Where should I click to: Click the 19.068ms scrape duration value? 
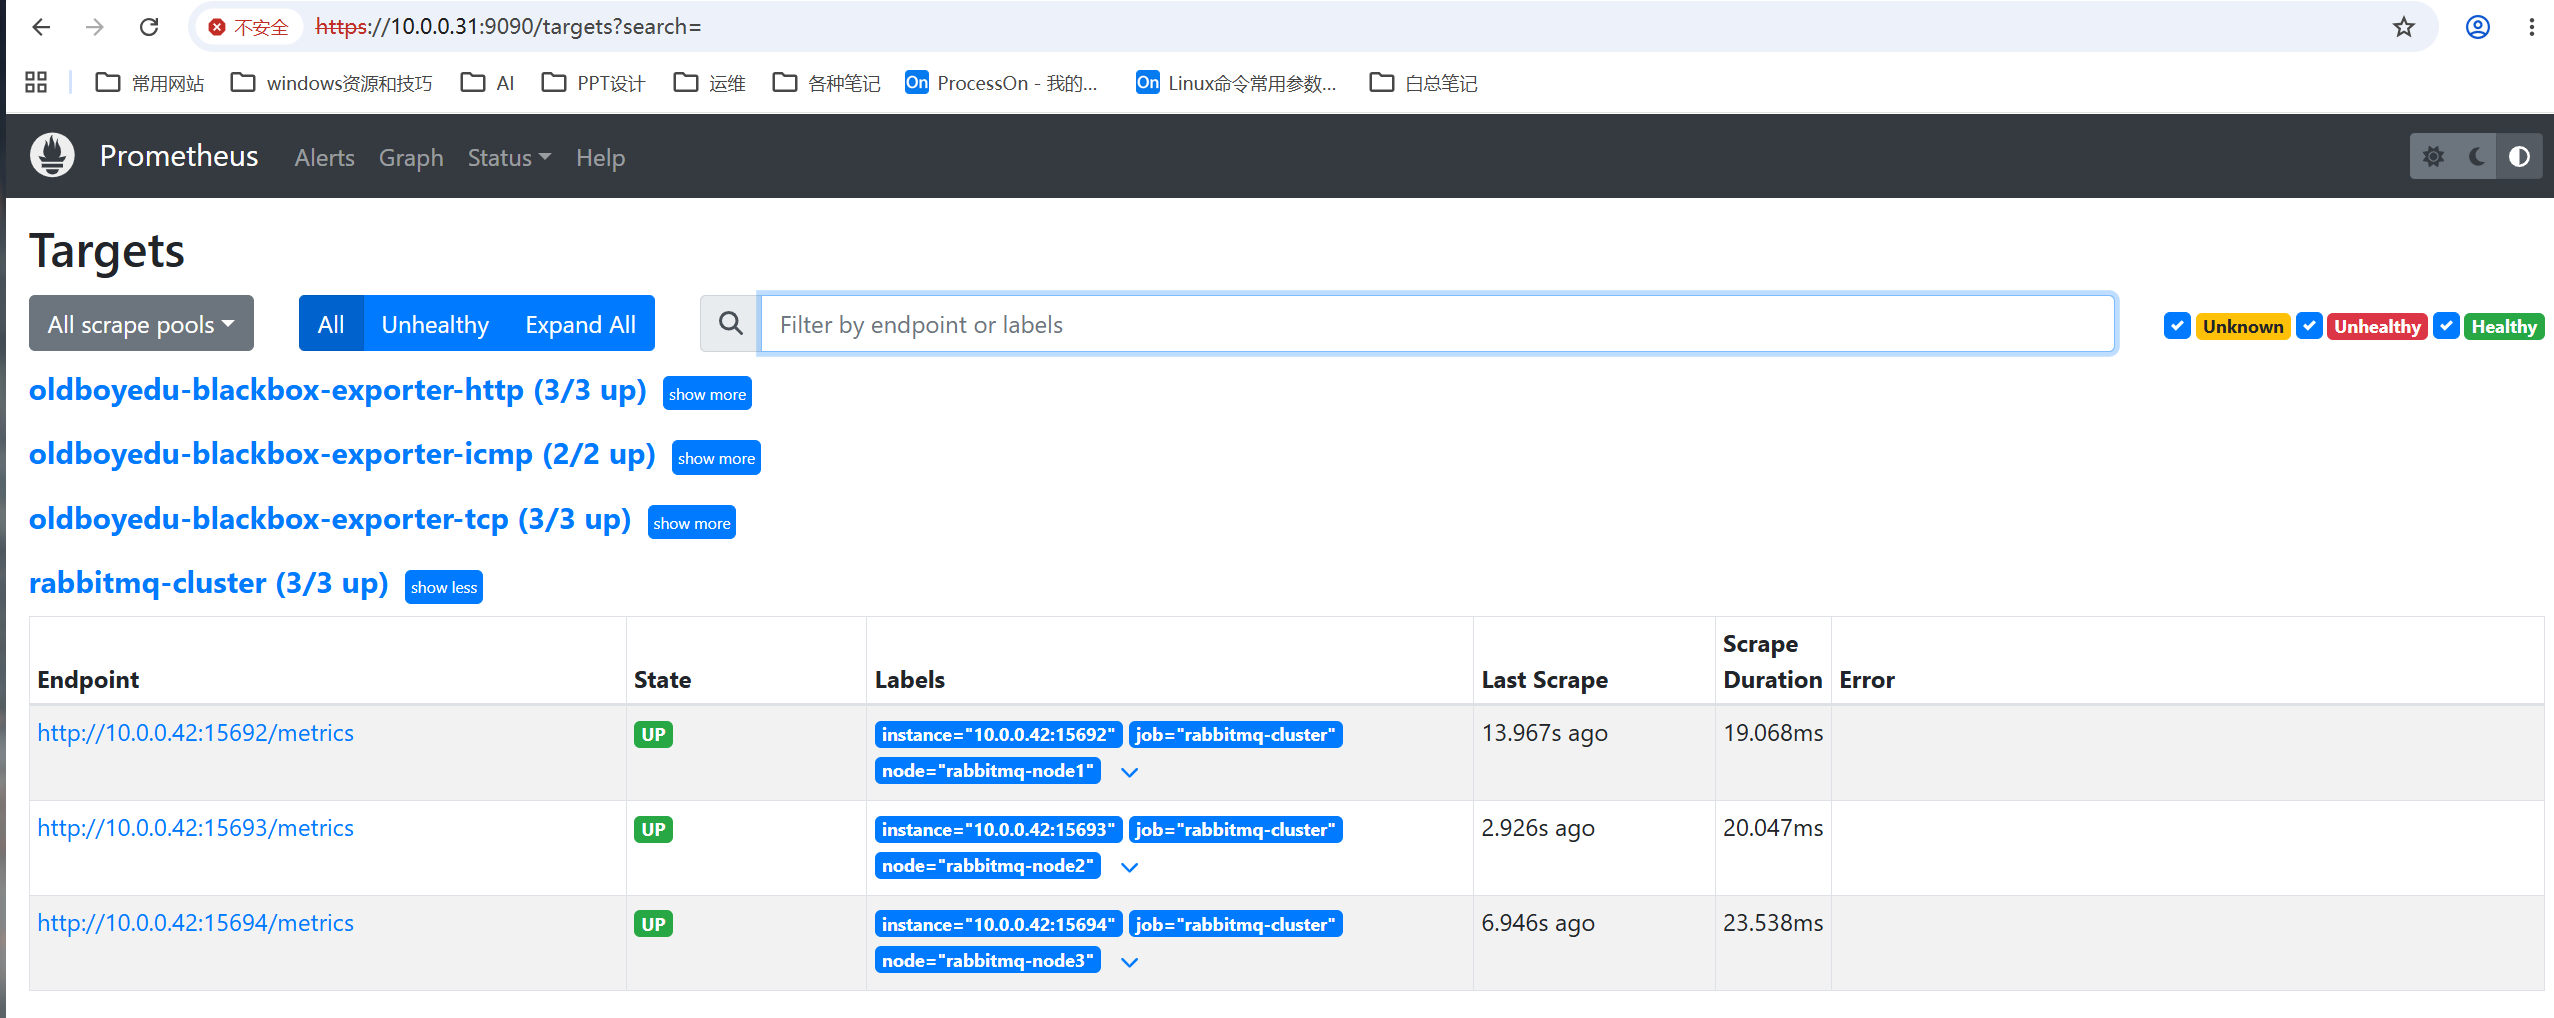click(1772, 732)
